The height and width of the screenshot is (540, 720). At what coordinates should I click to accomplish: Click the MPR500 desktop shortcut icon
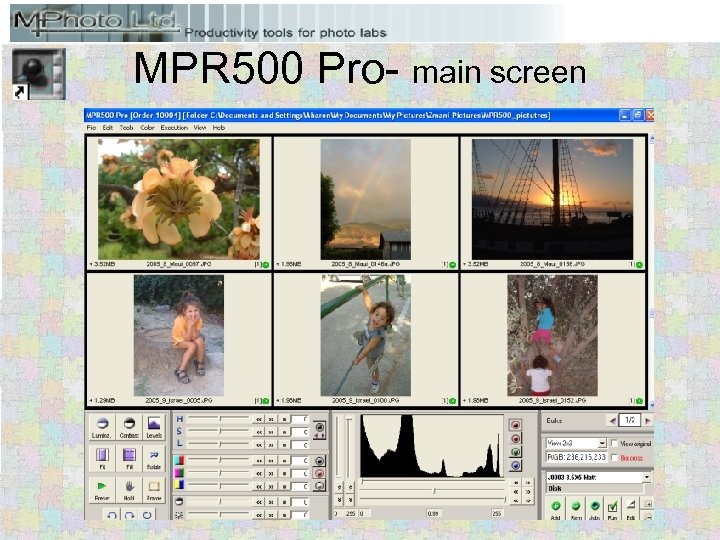[39, 73]
